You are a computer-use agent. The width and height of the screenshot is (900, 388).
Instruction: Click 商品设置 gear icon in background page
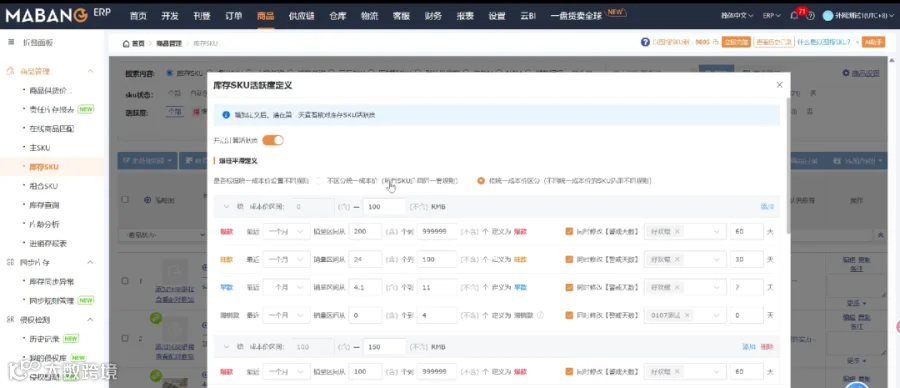[x=845, y=73]
